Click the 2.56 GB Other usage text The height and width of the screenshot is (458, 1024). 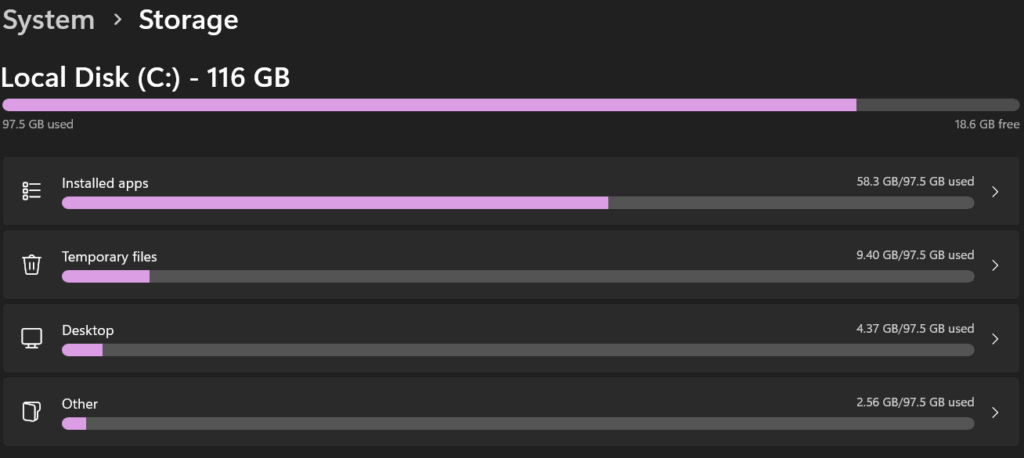pyautogui.click(x=915, y=402)
